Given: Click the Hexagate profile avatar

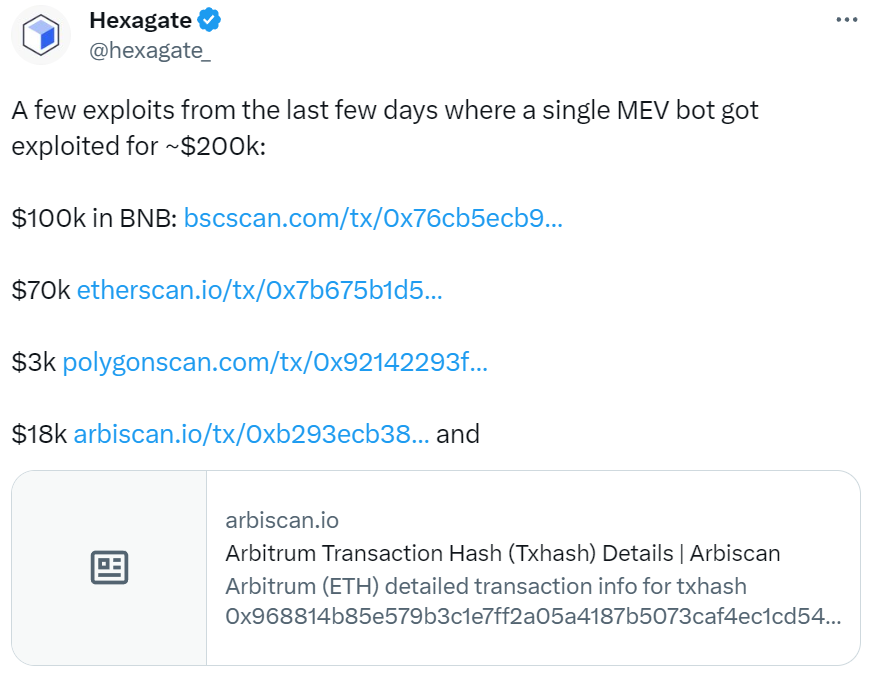Looking at the screenshot, I should click(42, 35).
